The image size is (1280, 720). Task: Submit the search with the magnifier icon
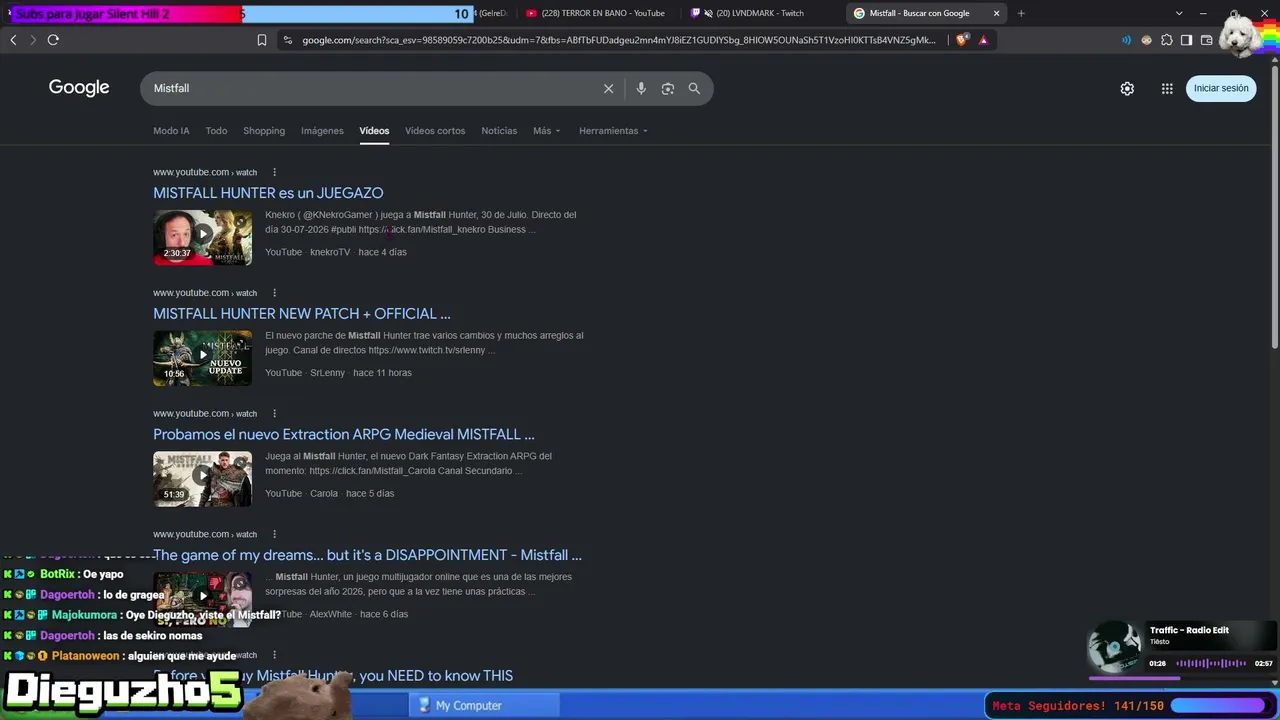(694, 88)
